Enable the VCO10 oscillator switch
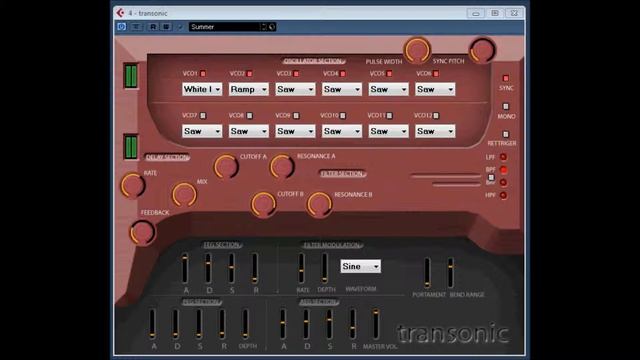Image resolution: width=640 pixels, height=360 pixels. [x=343, y=116]
